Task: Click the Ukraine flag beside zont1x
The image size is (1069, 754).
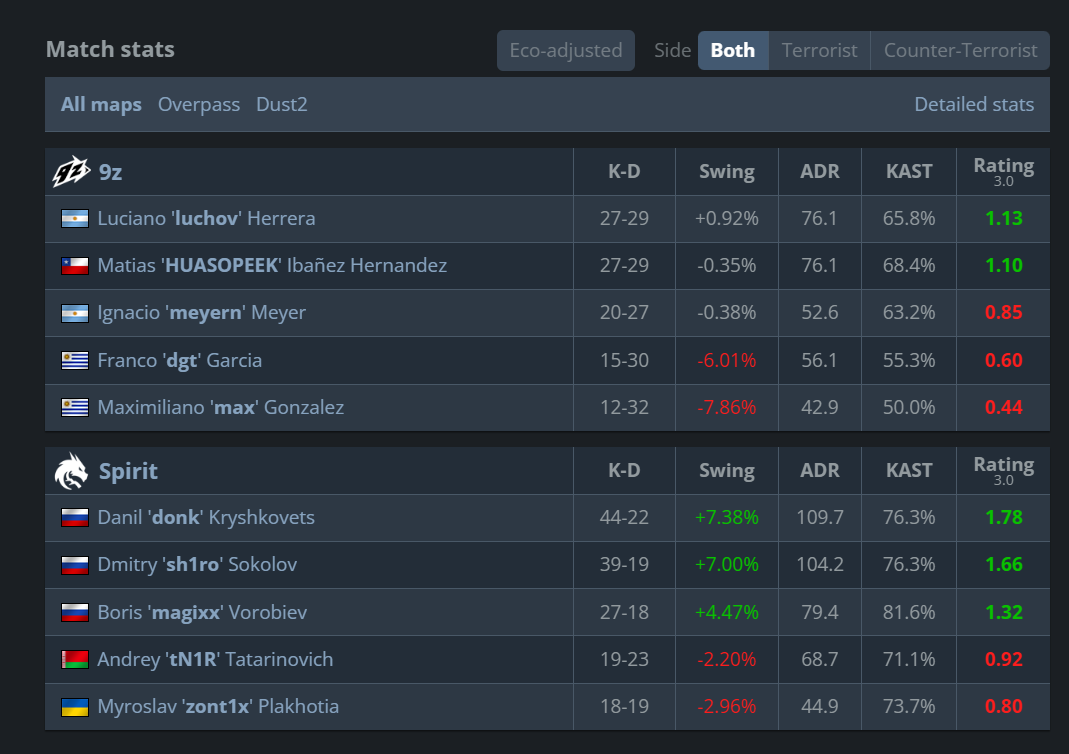Action: pos(75,707)
